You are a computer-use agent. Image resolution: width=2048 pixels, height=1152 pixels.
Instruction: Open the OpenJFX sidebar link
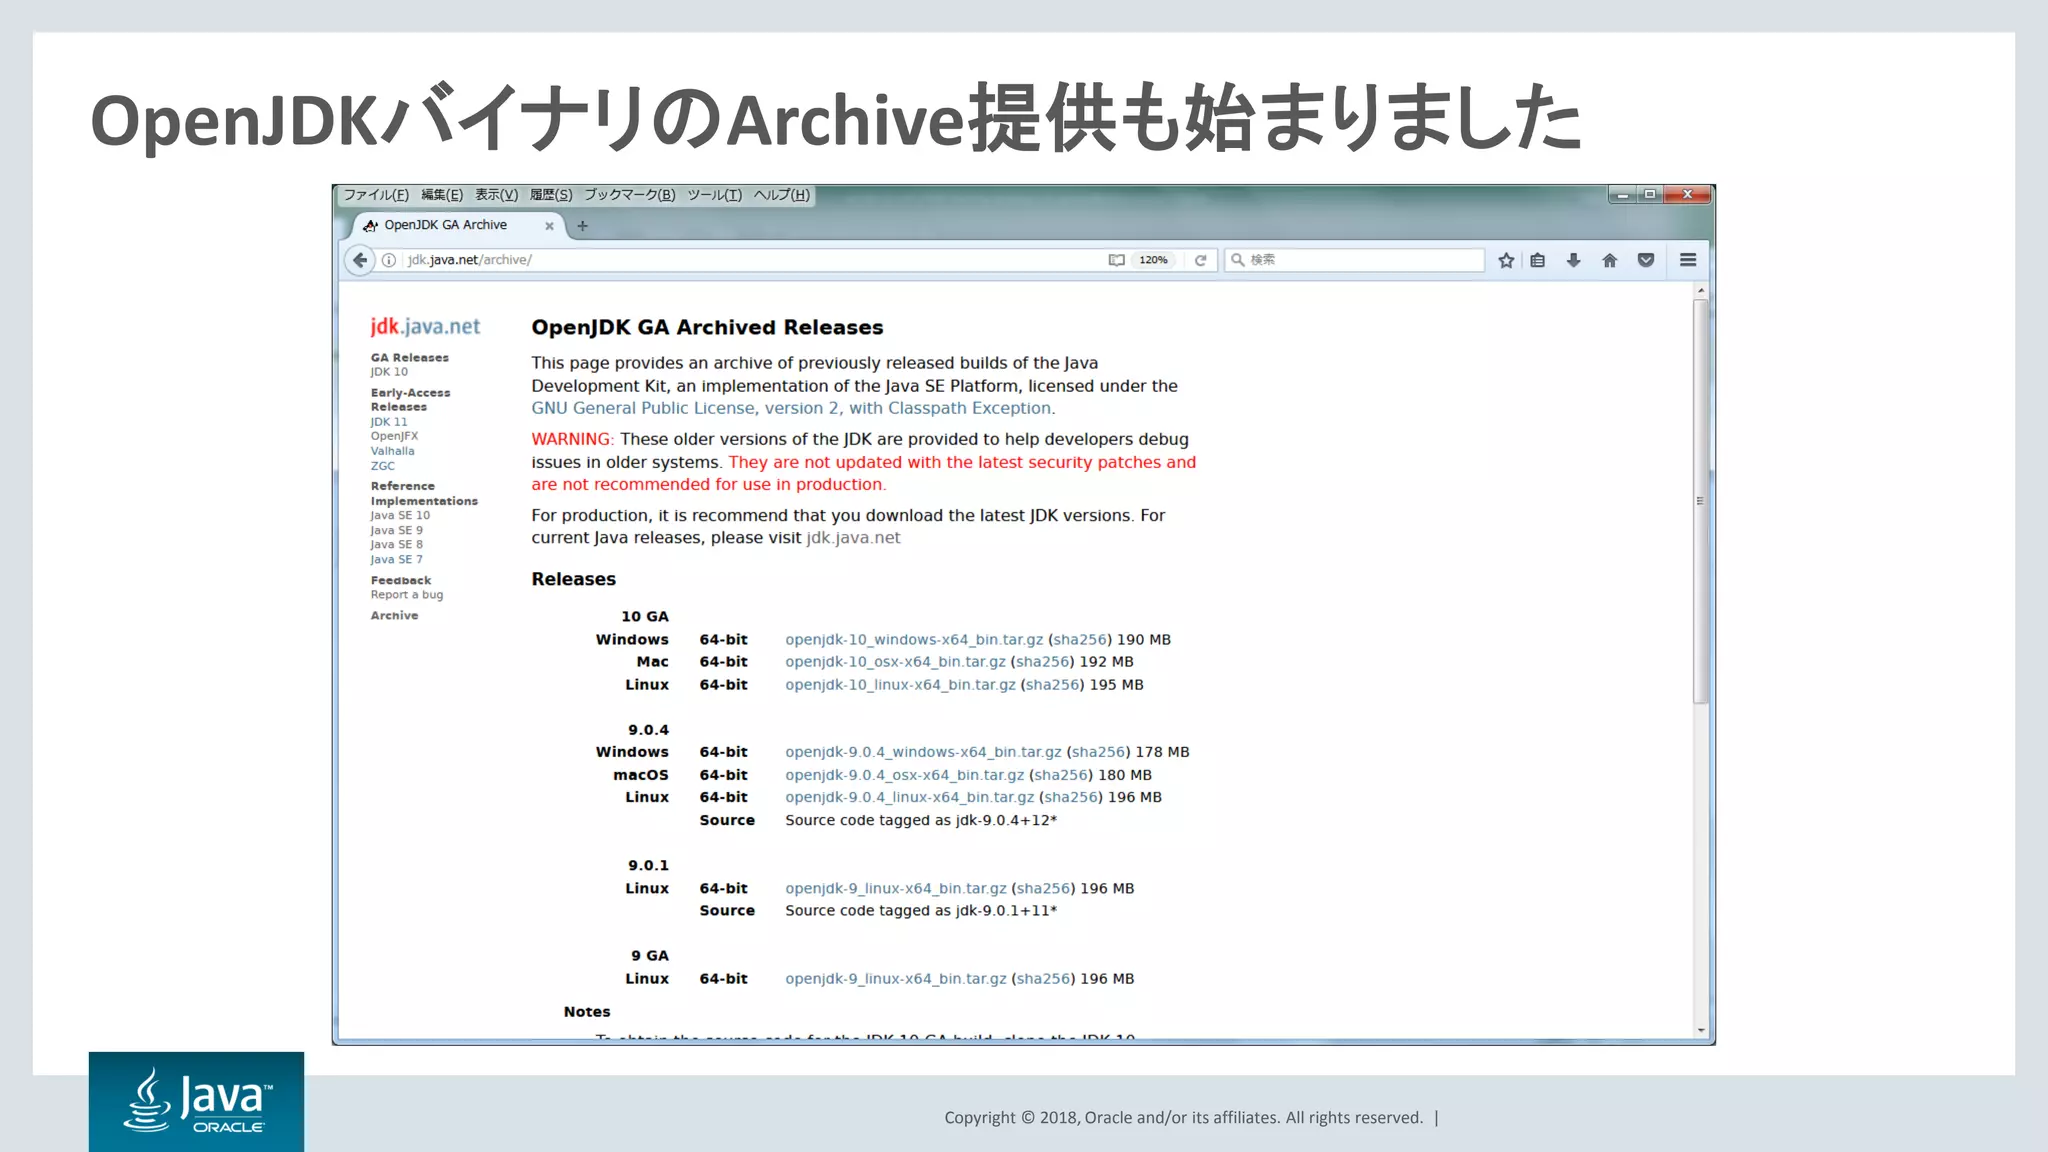(x=394, y=436)
